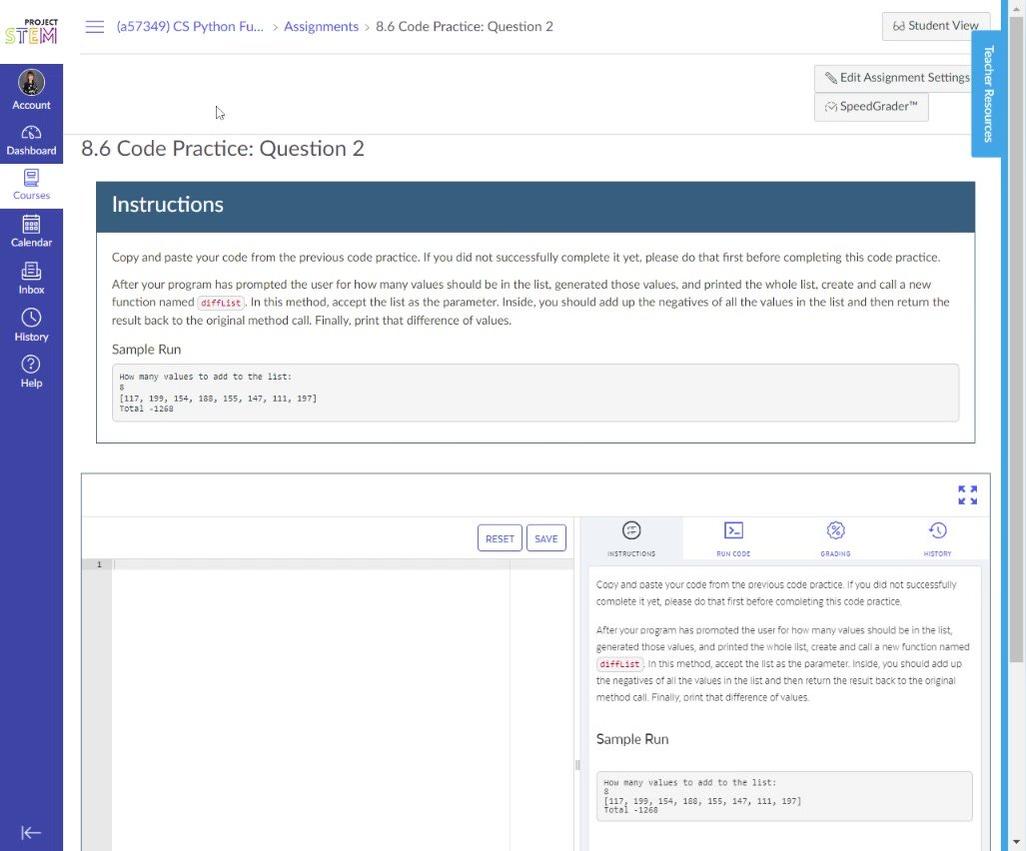This screenshot has height=851, width=1026.
Task: Open the Courses menu
Action: point(31,185)
